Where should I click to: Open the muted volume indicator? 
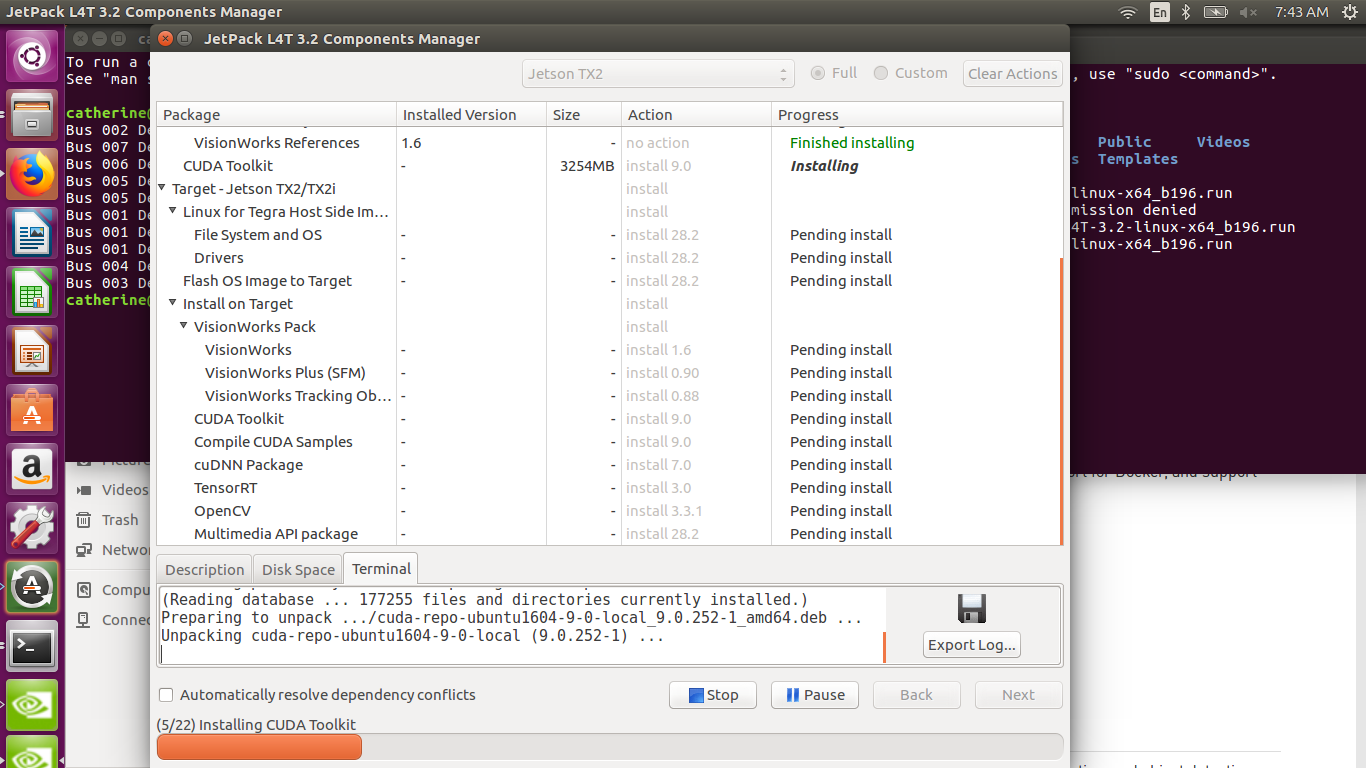1248,12
